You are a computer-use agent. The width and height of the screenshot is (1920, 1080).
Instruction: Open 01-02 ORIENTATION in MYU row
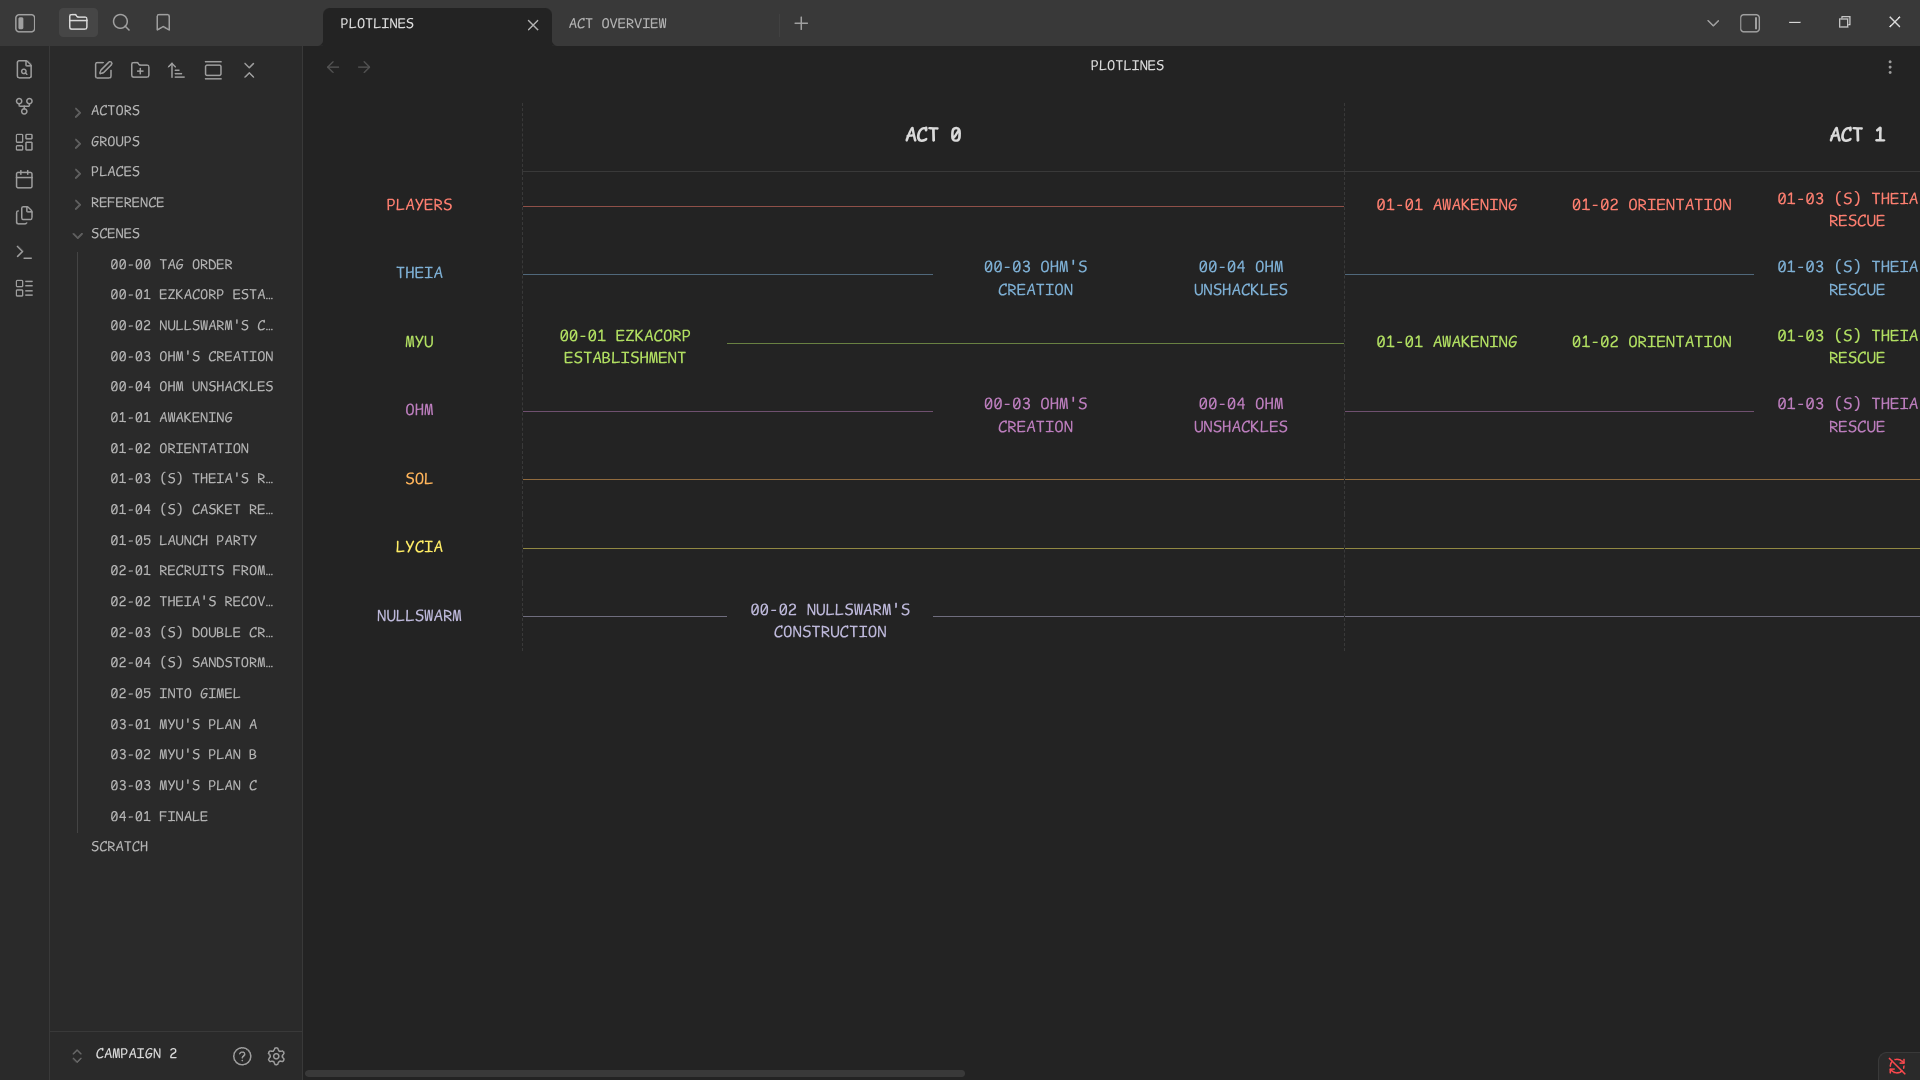pos(1651,342)
